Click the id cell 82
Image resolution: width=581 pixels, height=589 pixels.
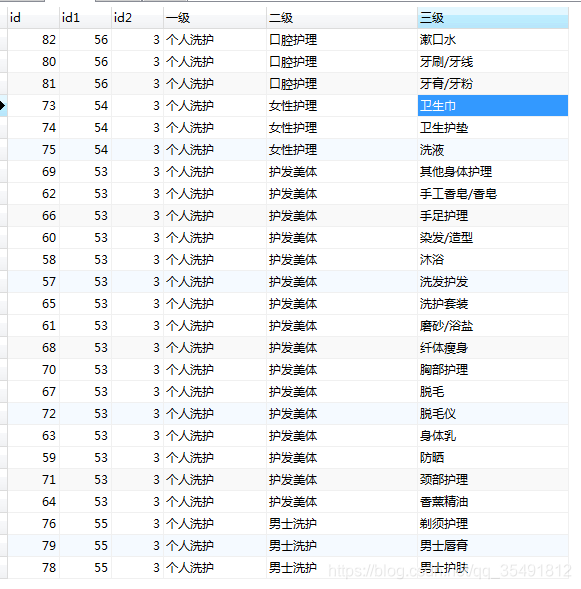tap(33, 40)
